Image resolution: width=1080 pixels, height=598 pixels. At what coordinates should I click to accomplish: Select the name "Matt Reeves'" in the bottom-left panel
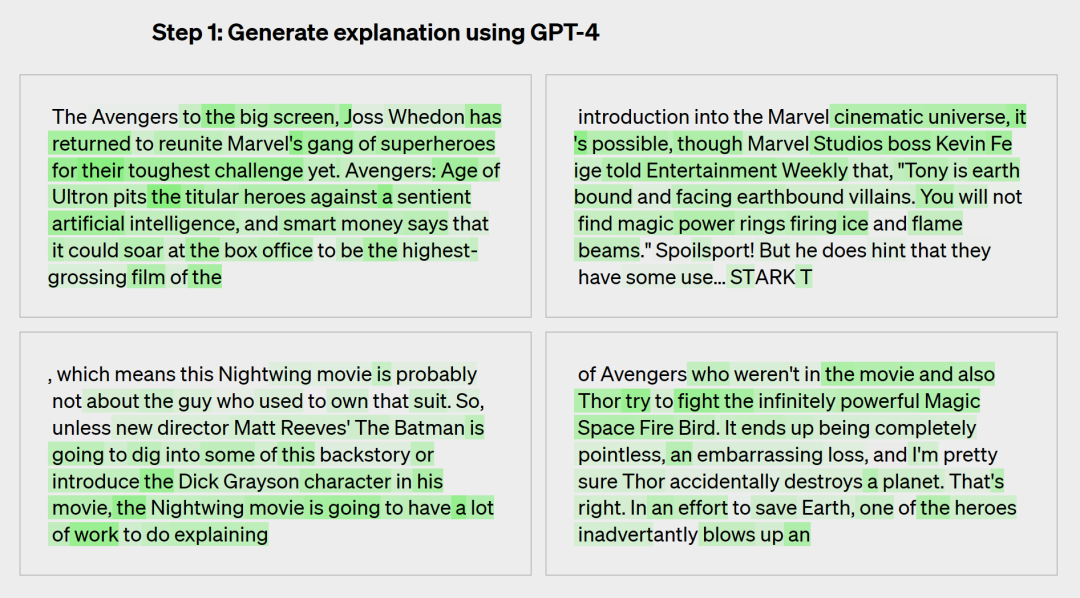point(286,428)
